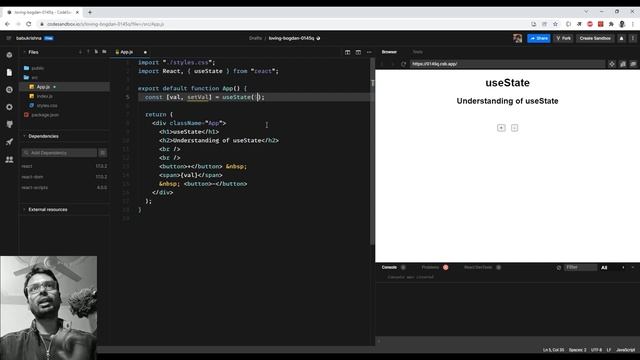Open index.js in file tree
The image size is (640, 360).
point(45,96)
